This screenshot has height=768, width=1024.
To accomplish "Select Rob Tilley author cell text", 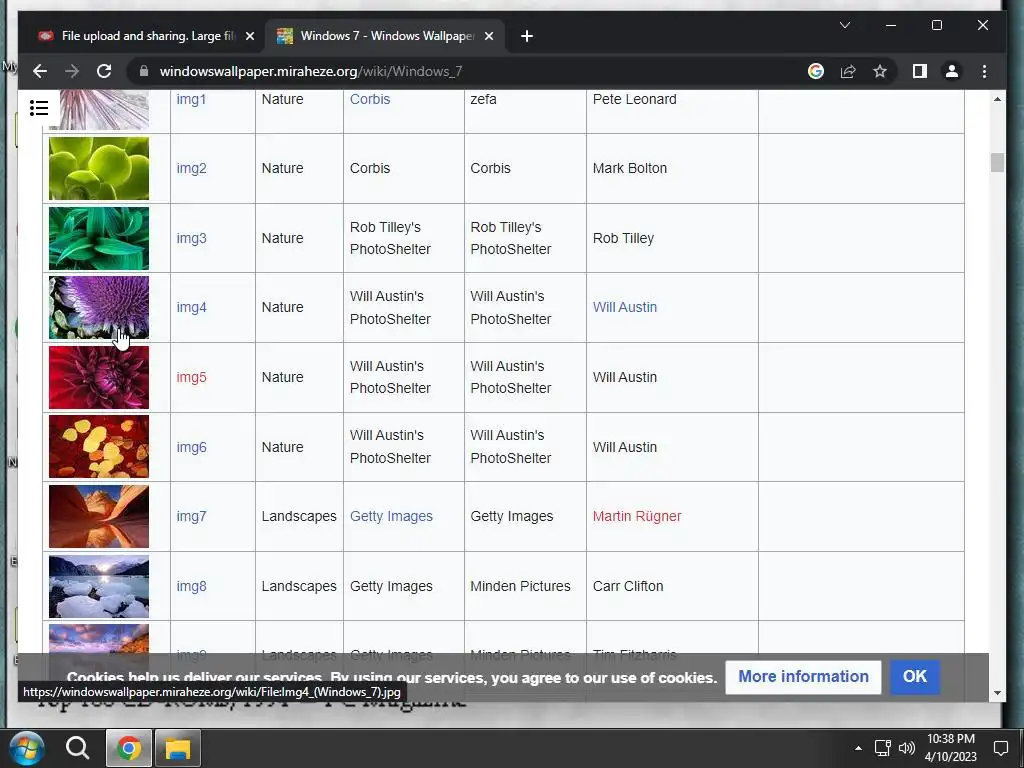I will point(623,238).
